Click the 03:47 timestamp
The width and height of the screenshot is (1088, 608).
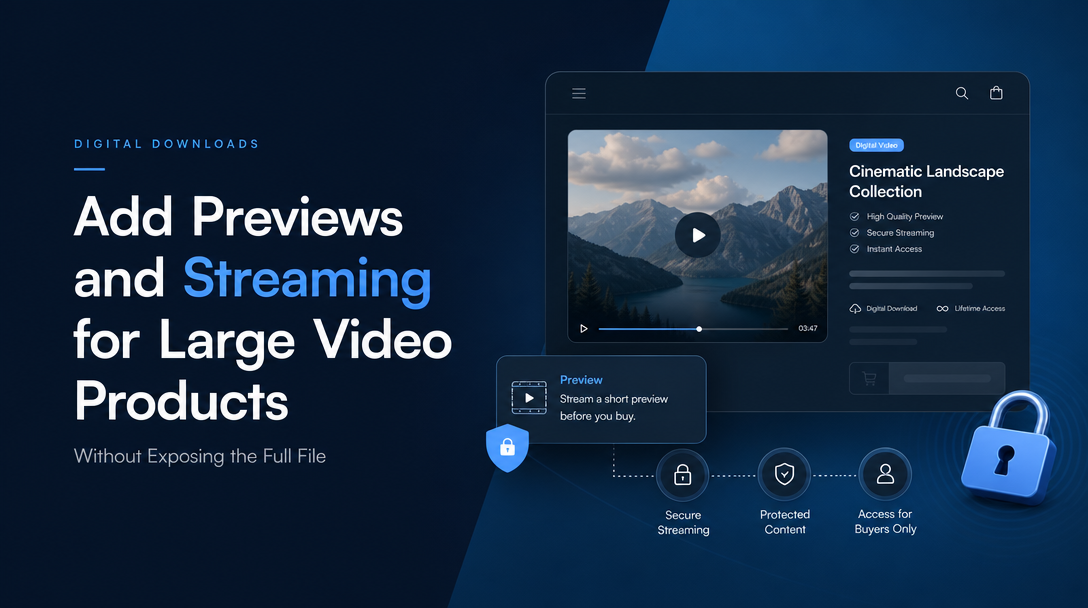pyautogui.click(x=808, y=328)
